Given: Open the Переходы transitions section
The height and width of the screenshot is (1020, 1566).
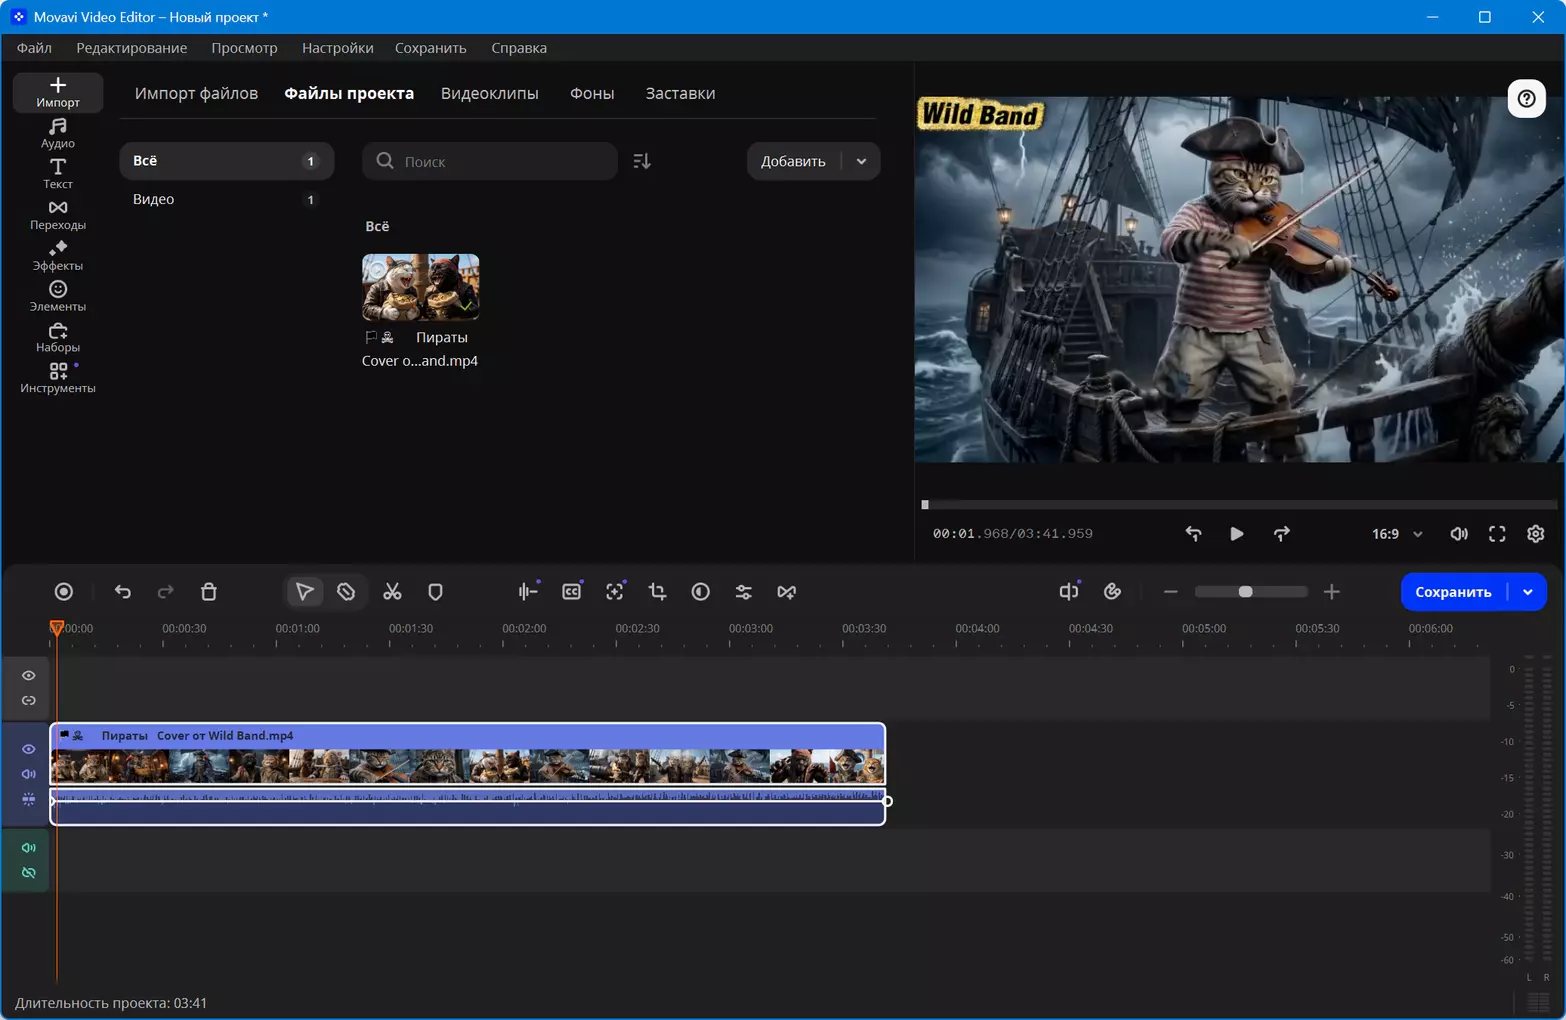Looking at the screenshot, I should (58, 215).
